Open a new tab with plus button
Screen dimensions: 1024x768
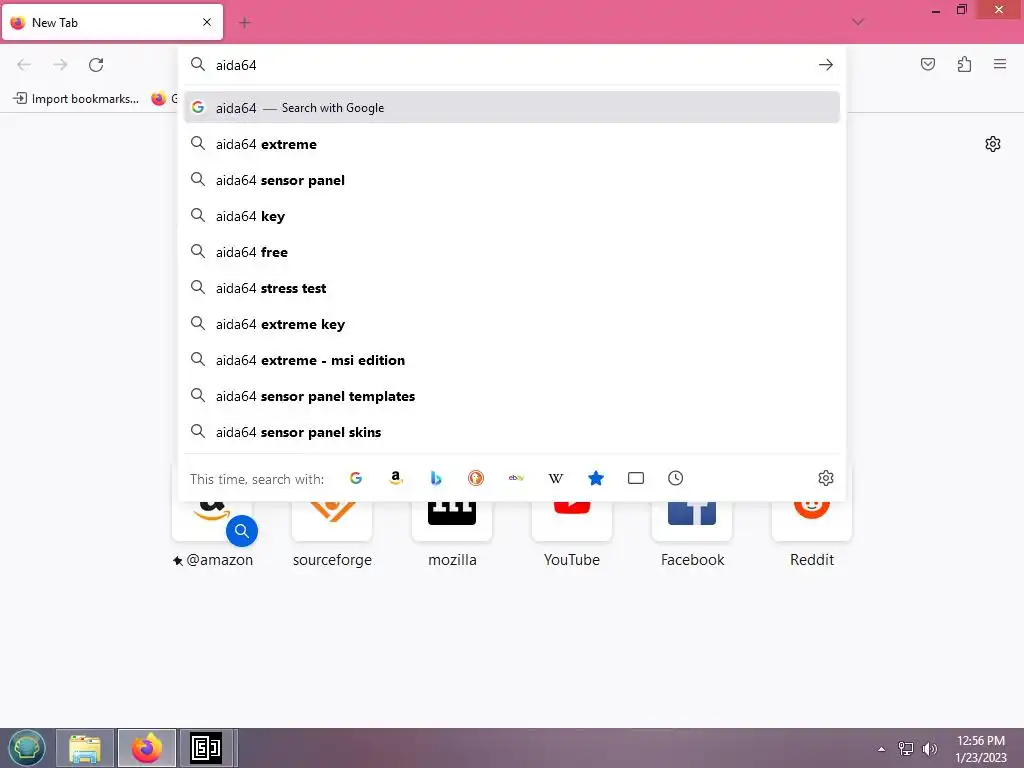pos(245,23)
